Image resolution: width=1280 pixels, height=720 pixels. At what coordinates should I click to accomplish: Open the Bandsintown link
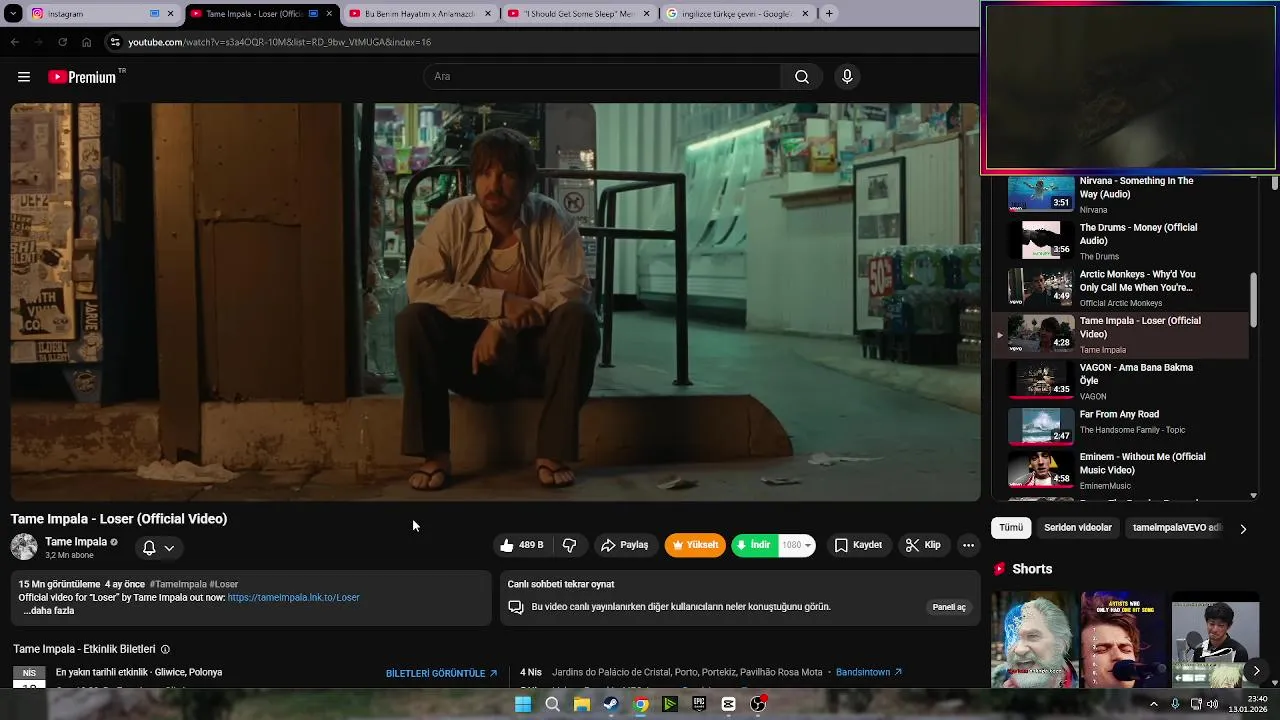pos(869,672)
